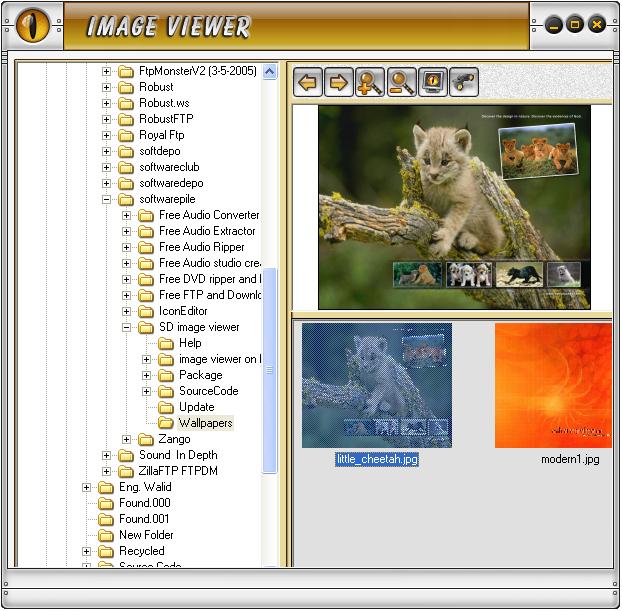This screenshot has height=611, width=622.
Task: Select the little_cheetah.jpg filename label
Action: pos(377,459)
